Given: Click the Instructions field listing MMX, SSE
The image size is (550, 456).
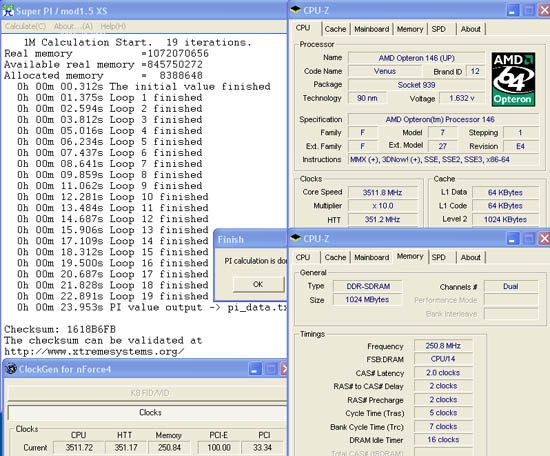Looking at the screenshot, I should (x=443, y=160).
